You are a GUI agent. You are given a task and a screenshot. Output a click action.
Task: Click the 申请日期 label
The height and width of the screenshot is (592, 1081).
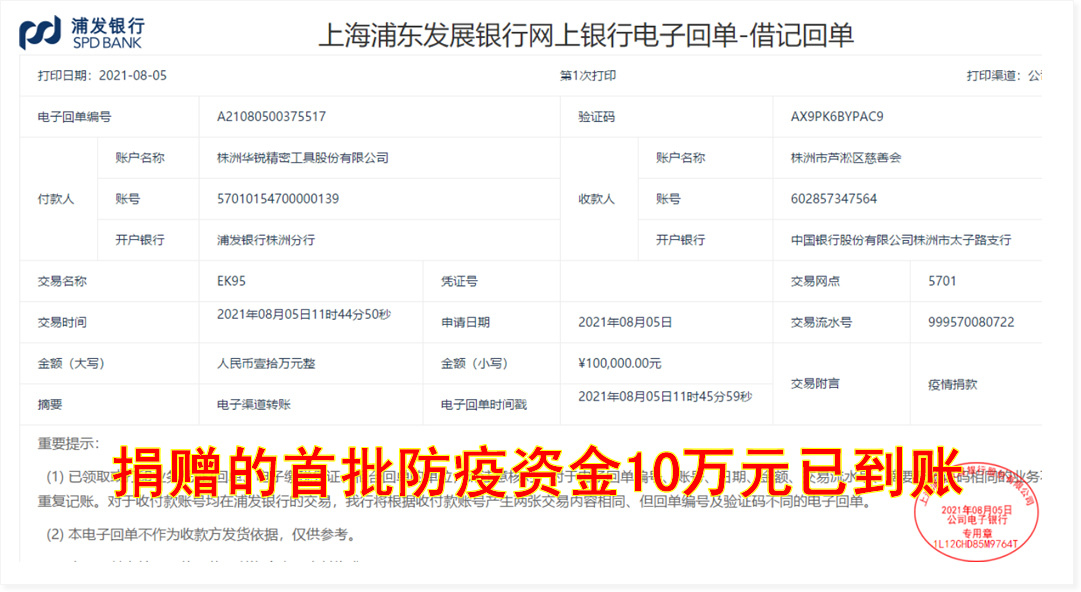click(x=465, y=322)
